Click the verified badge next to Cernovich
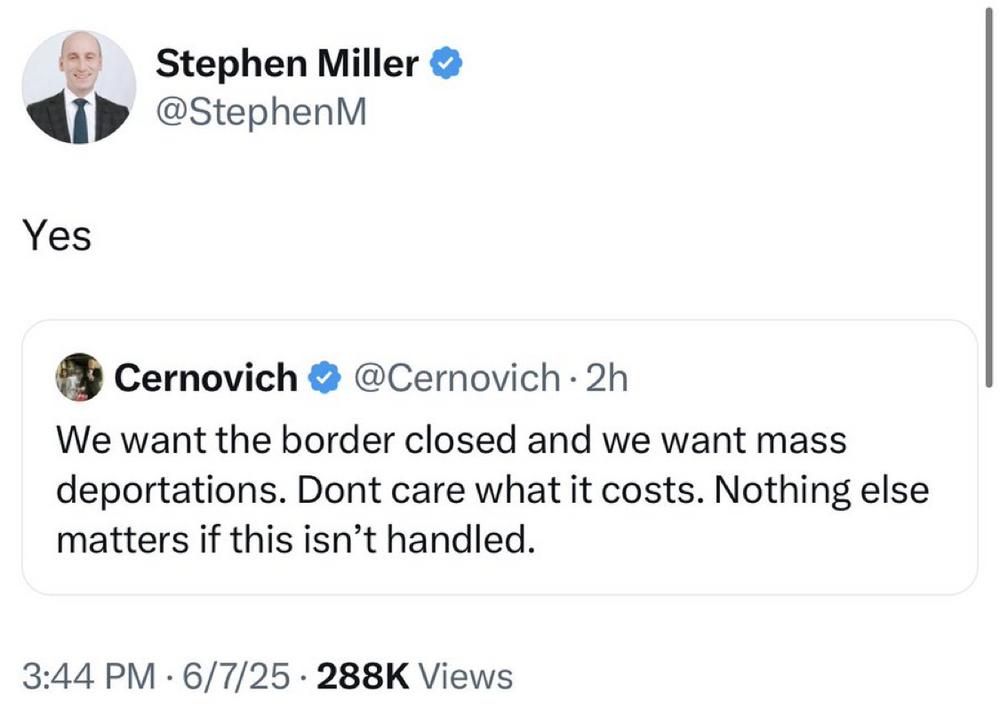 coord(323,378)
